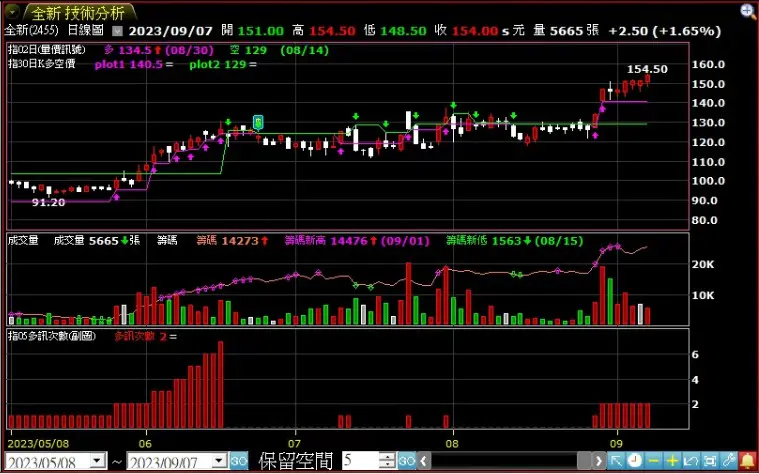
Task: Click the 籌碼新高 14476 (09/01) readout
Action: 357,241
